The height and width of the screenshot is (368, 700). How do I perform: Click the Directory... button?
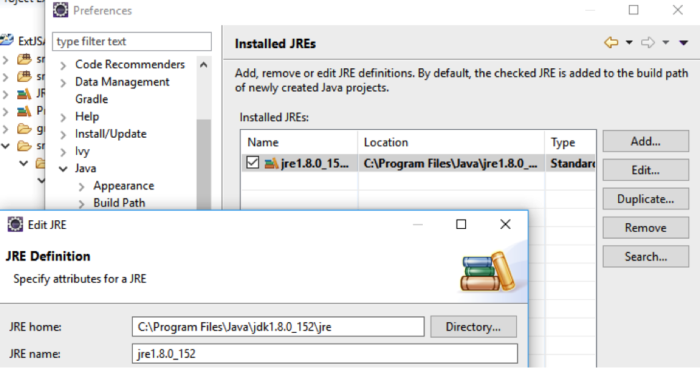pos(473,327)
